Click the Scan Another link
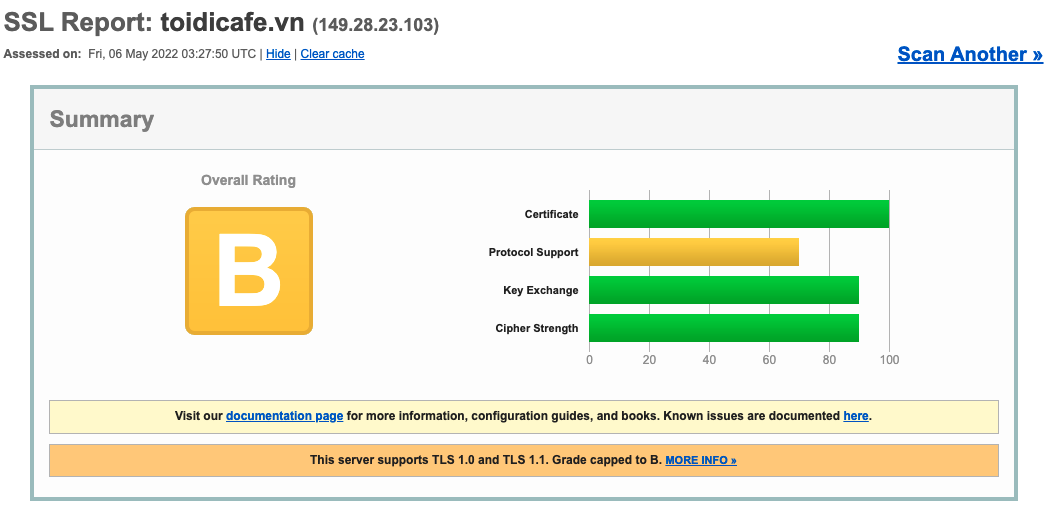The height and width of the screenshot is (521, 1064). 970,54
